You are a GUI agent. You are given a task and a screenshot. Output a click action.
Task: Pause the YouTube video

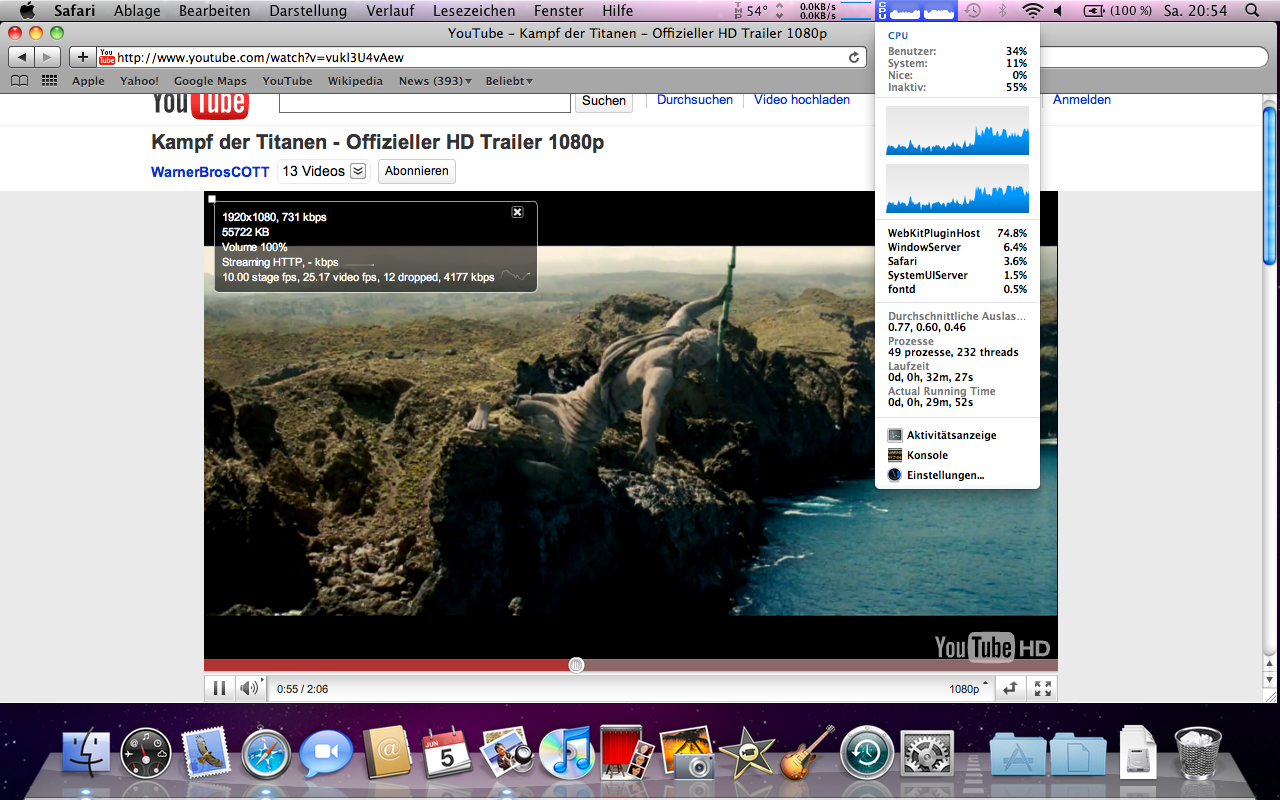click(x=219, y=688)
